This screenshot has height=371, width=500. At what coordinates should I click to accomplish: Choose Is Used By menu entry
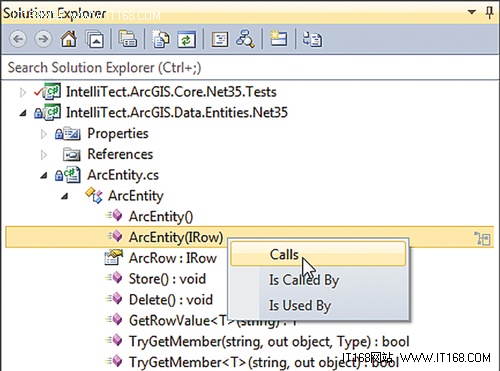300,305
